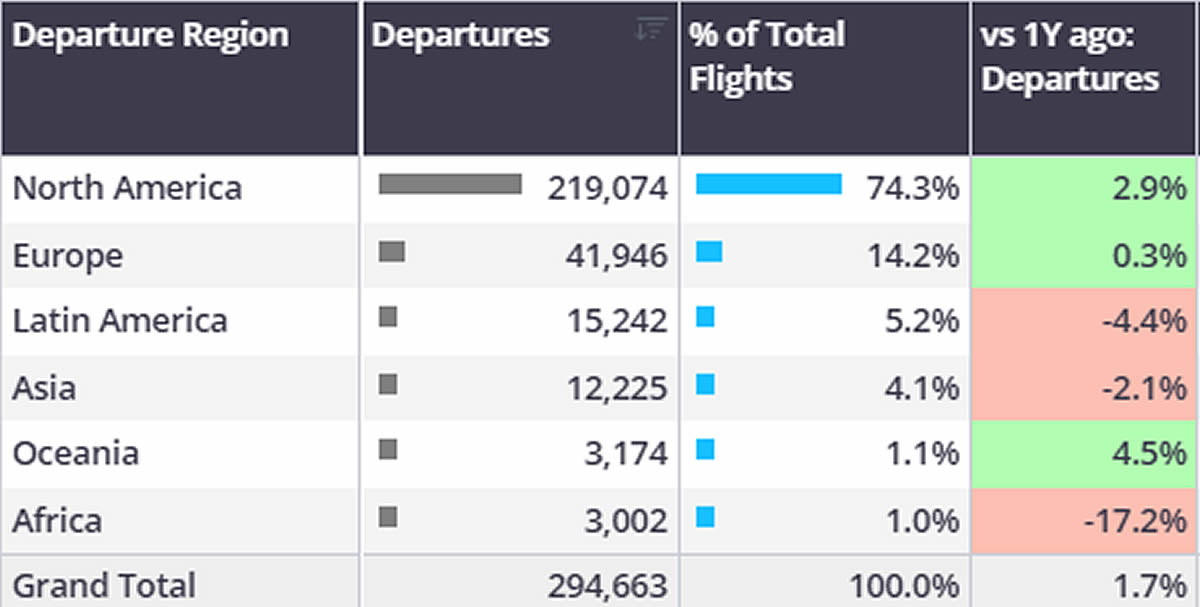This screenshot has height=607, width=1200.
Task: Click the Asia region row label
Action: click(44, 387)
